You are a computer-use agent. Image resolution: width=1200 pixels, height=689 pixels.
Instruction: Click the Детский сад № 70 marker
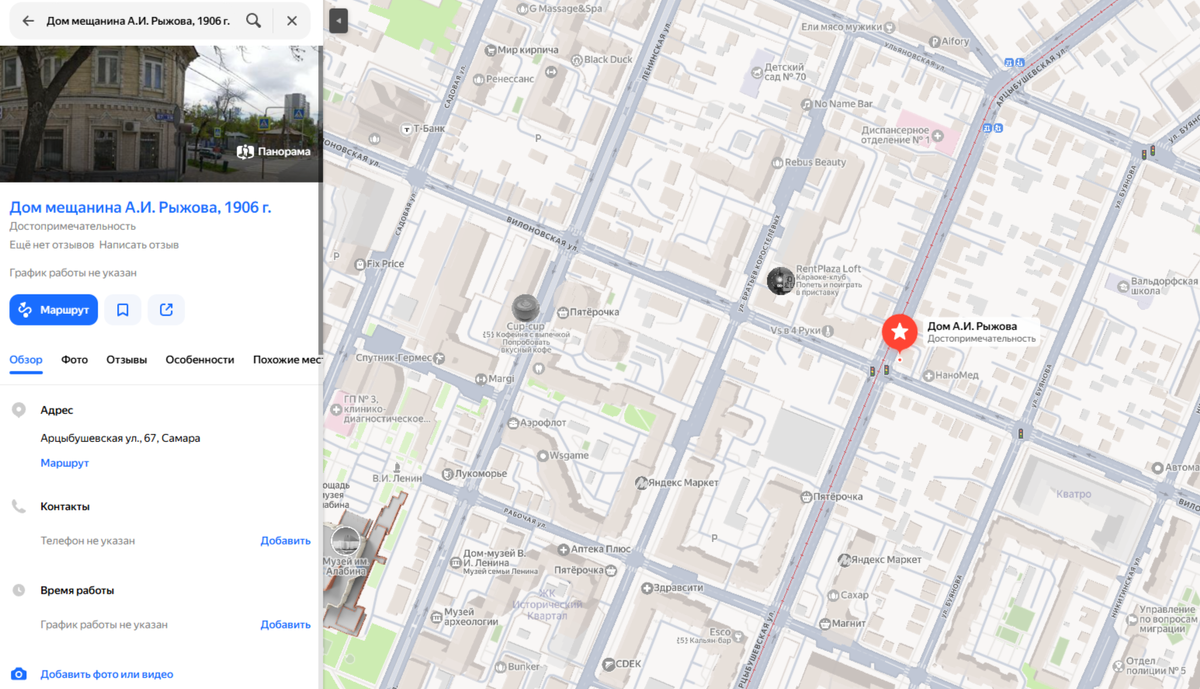757,71
